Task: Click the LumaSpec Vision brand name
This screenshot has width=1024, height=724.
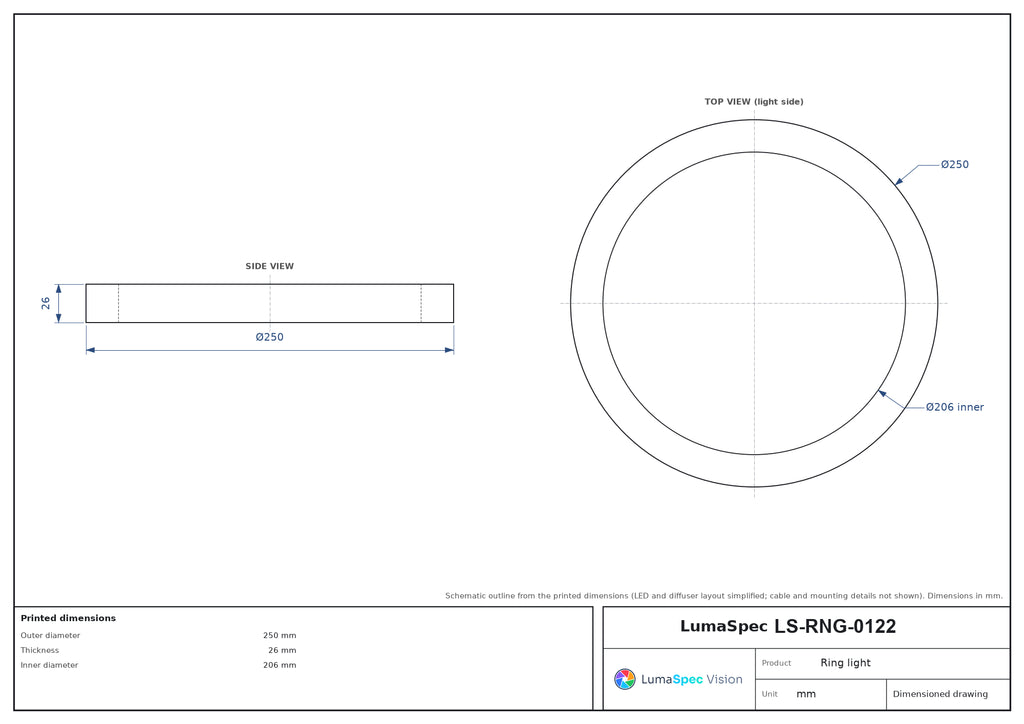Action: click(x=692, y=680)
